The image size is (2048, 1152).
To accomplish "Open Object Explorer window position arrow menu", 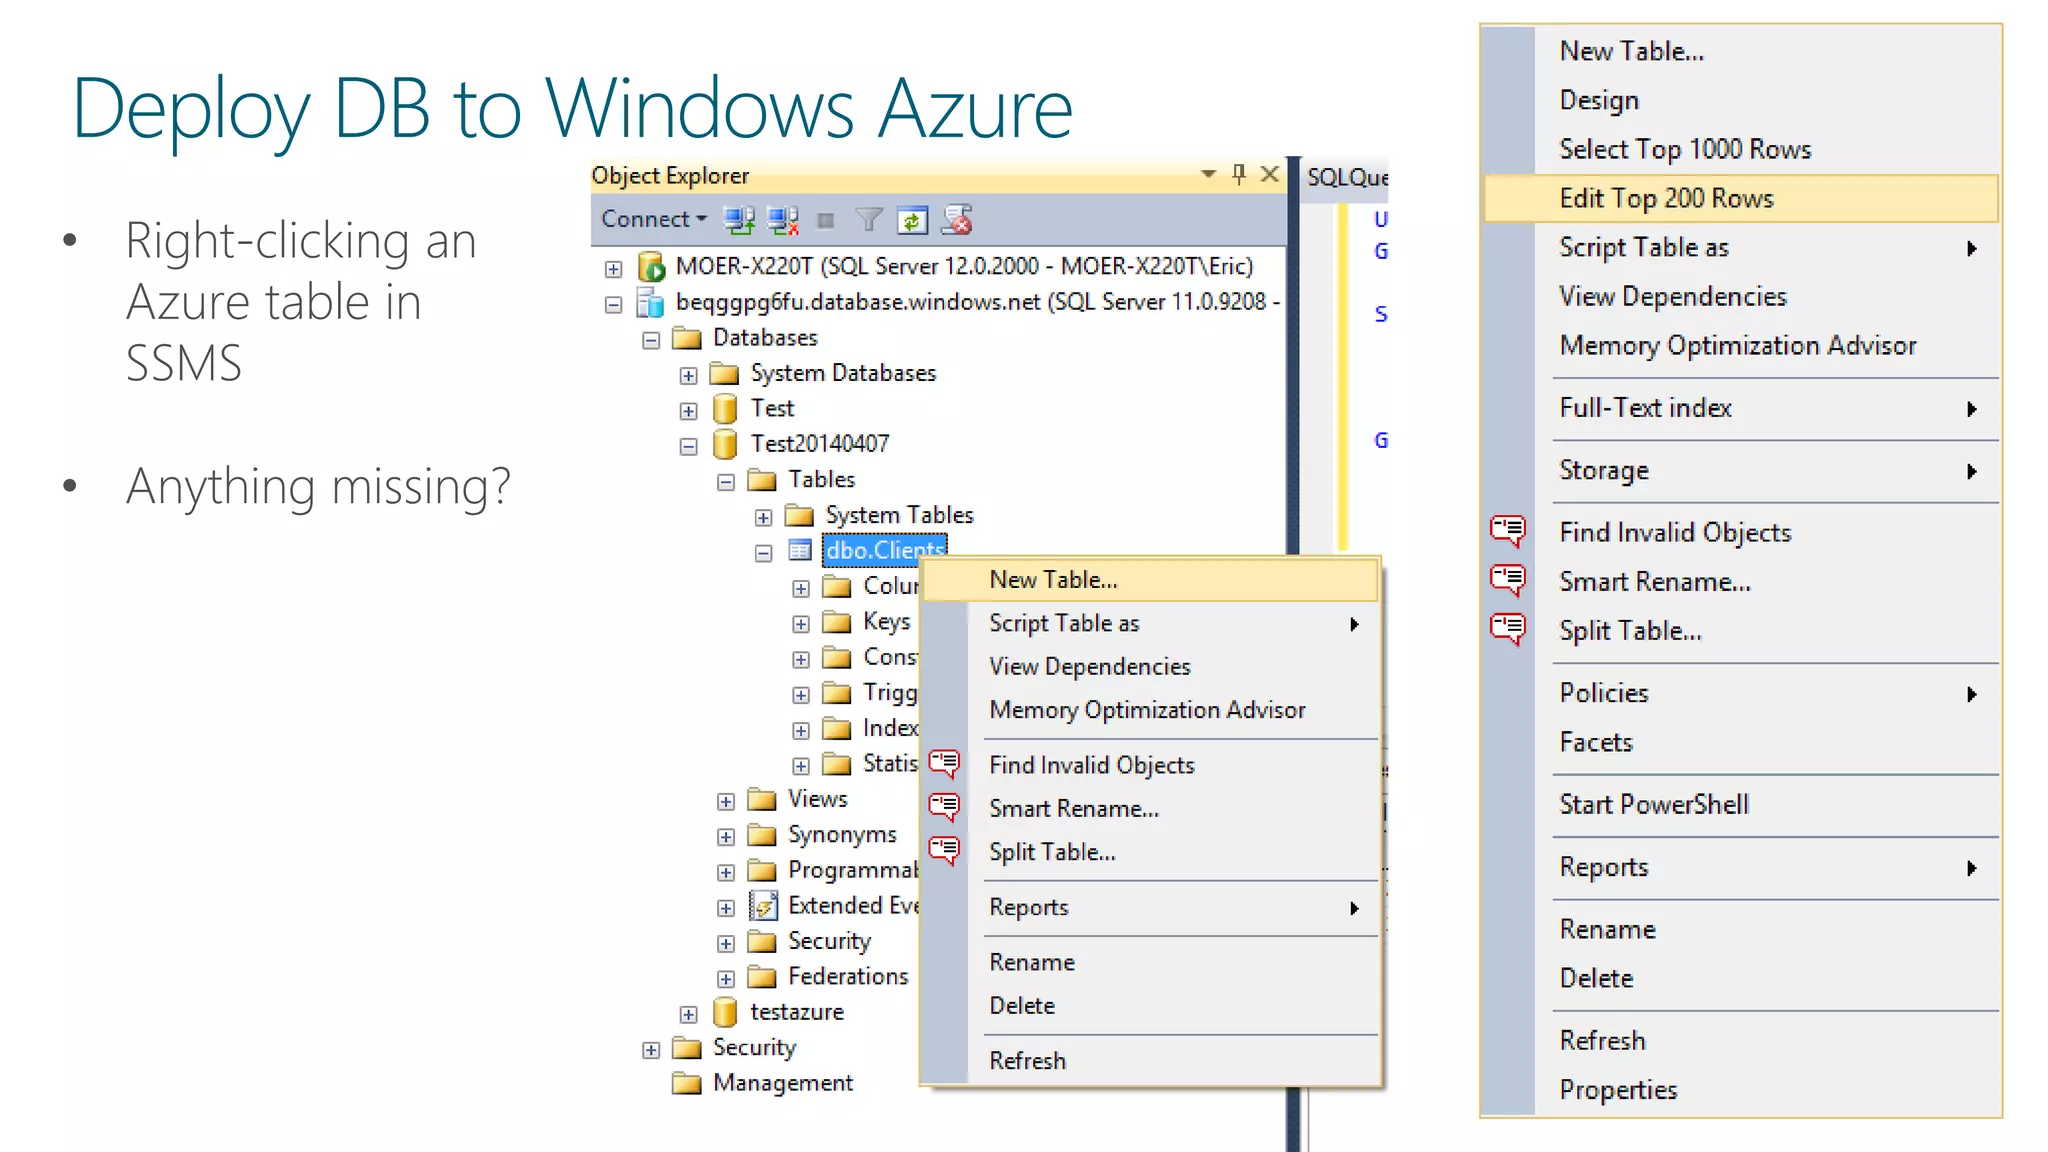I will [1208, 174].
